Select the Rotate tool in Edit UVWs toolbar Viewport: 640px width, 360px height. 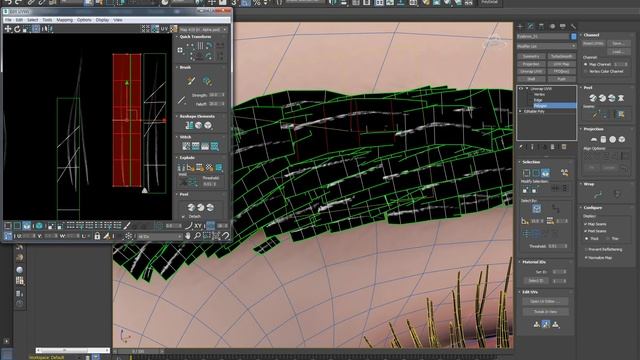tap(17, 29)
